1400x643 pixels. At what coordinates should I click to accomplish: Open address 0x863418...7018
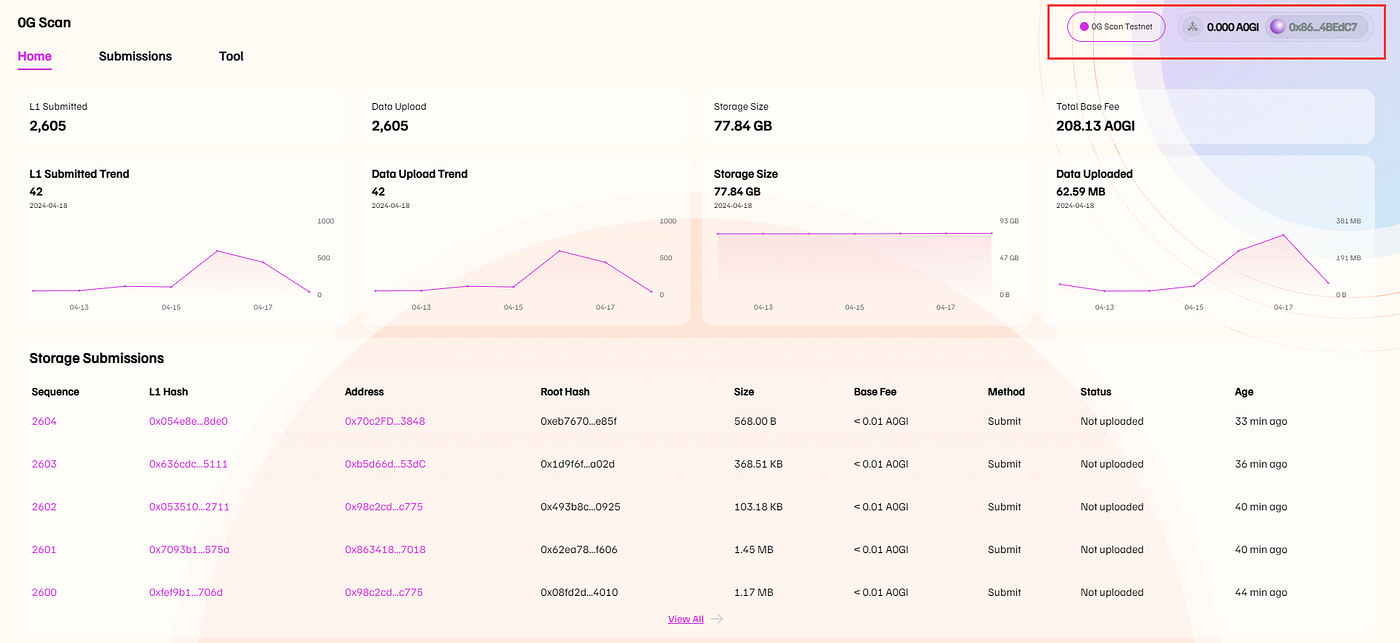tap(385, 550)
